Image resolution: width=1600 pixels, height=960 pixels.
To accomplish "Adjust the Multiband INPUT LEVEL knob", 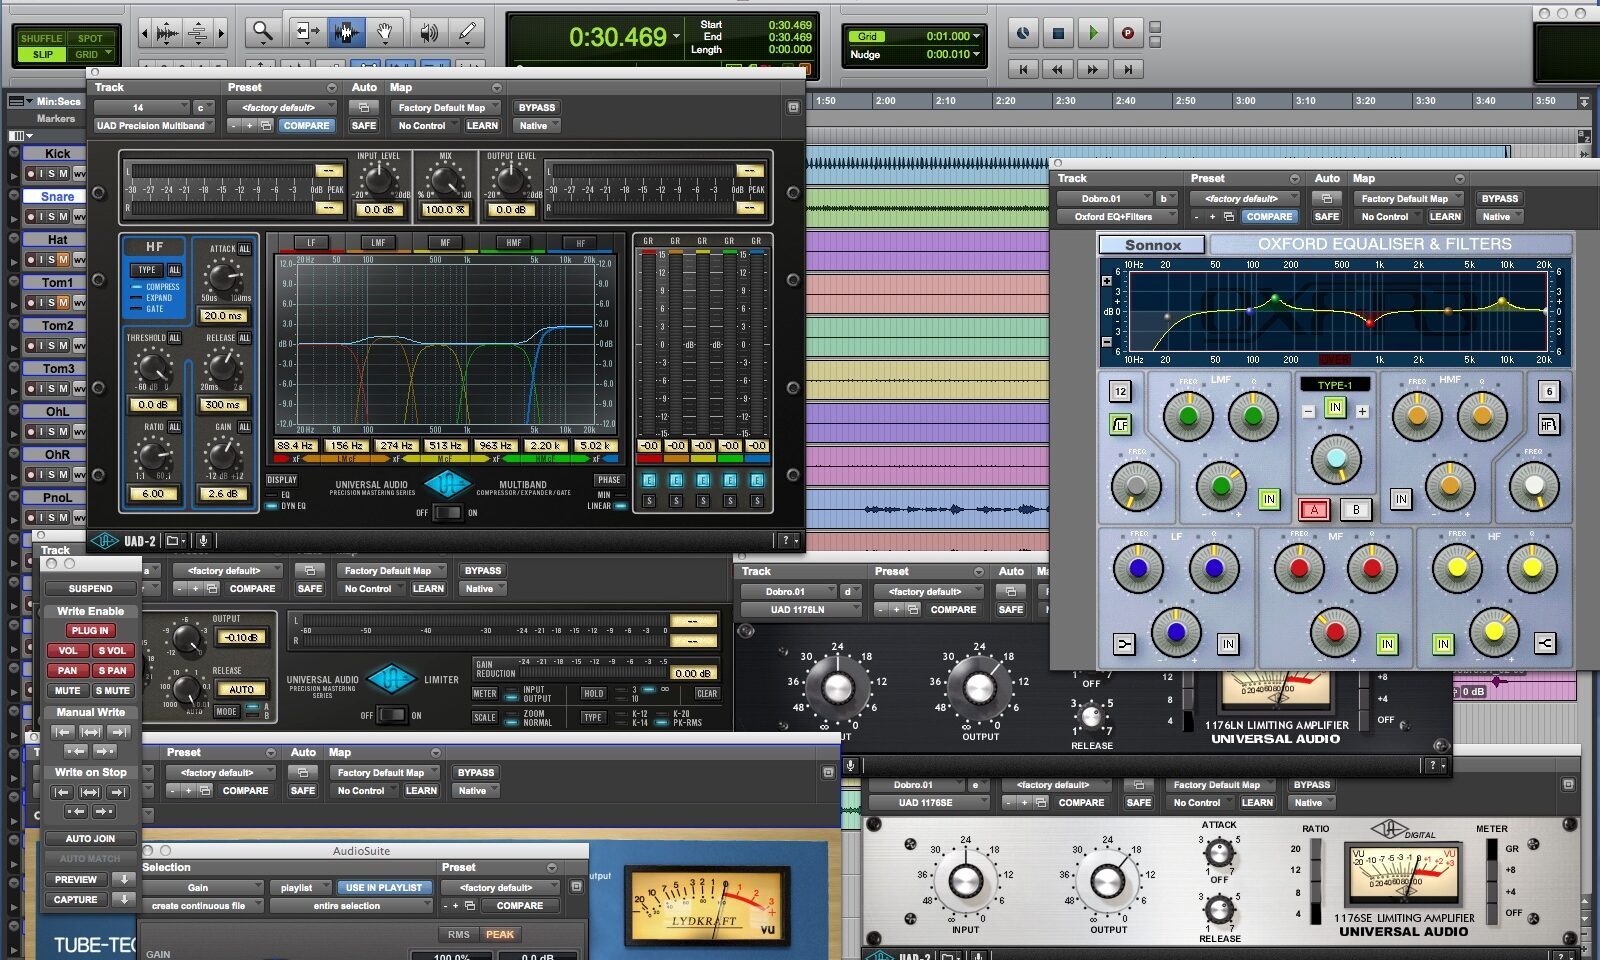I will click(x=378, y=180).
